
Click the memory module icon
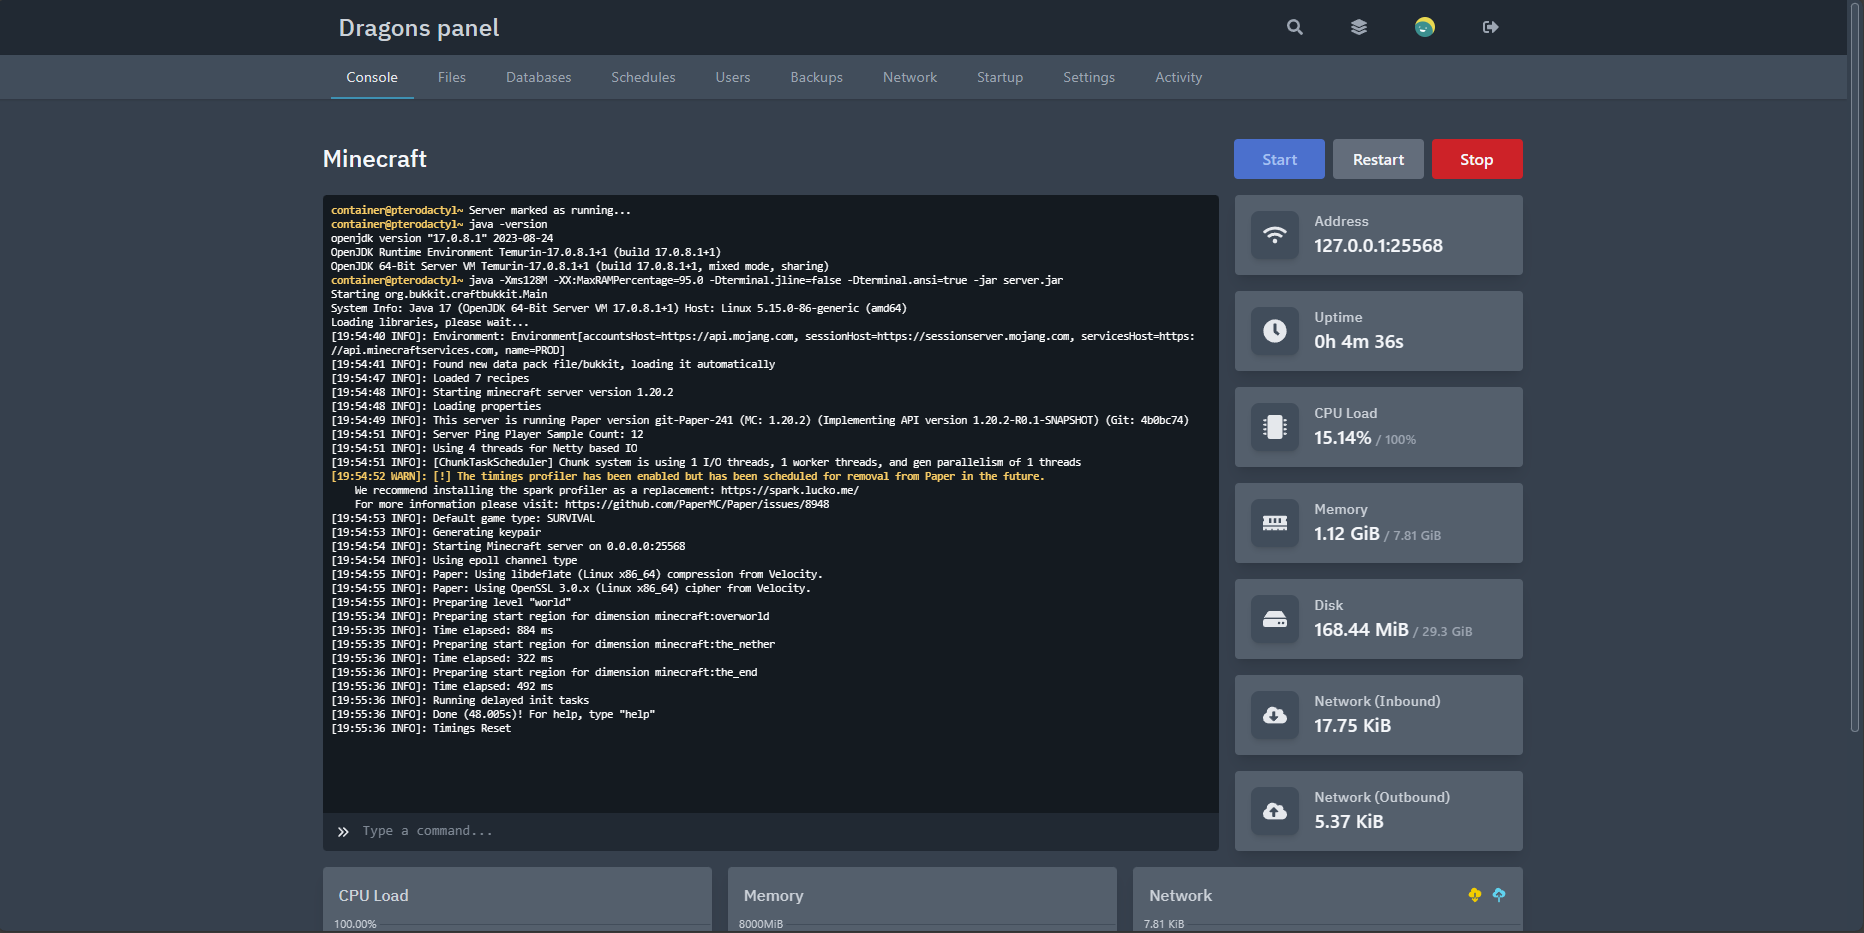pyautogui.click(x=1275, y=523)
